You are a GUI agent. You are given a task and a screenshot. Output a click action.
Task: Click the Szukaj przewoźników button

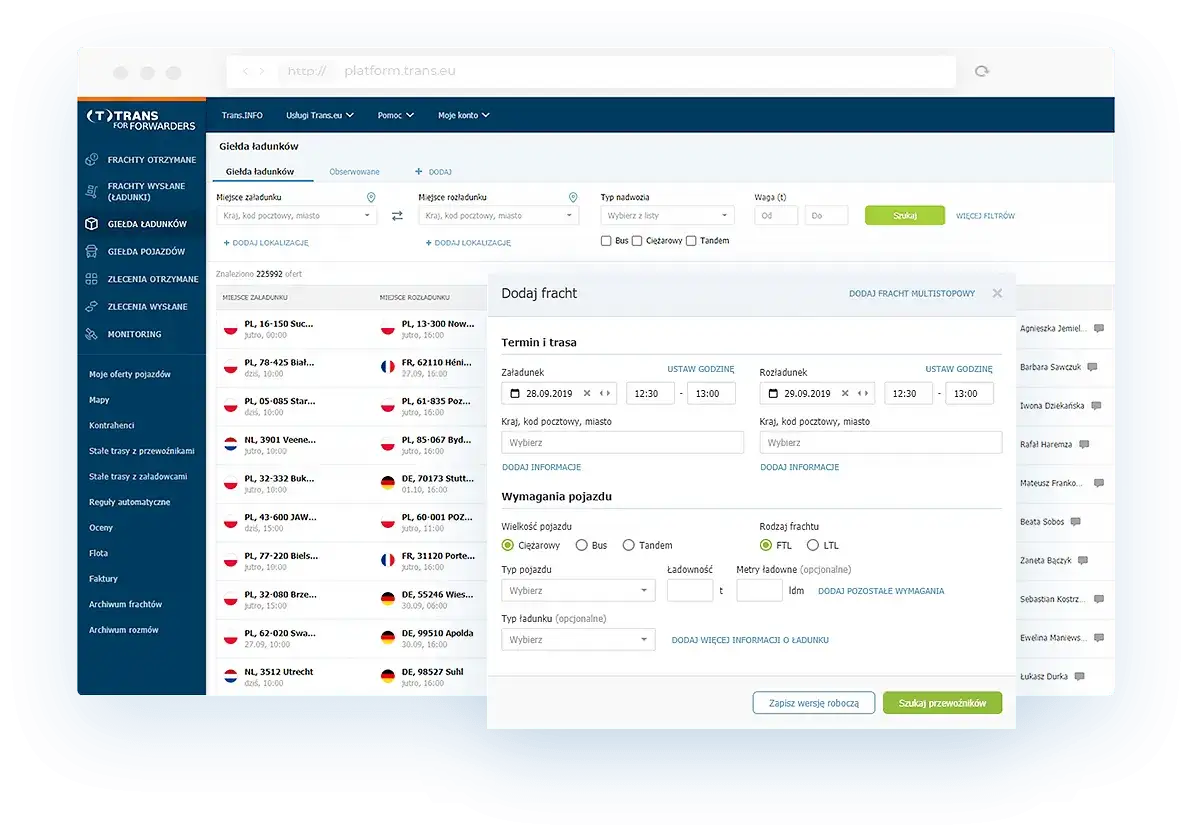[942, 703]
